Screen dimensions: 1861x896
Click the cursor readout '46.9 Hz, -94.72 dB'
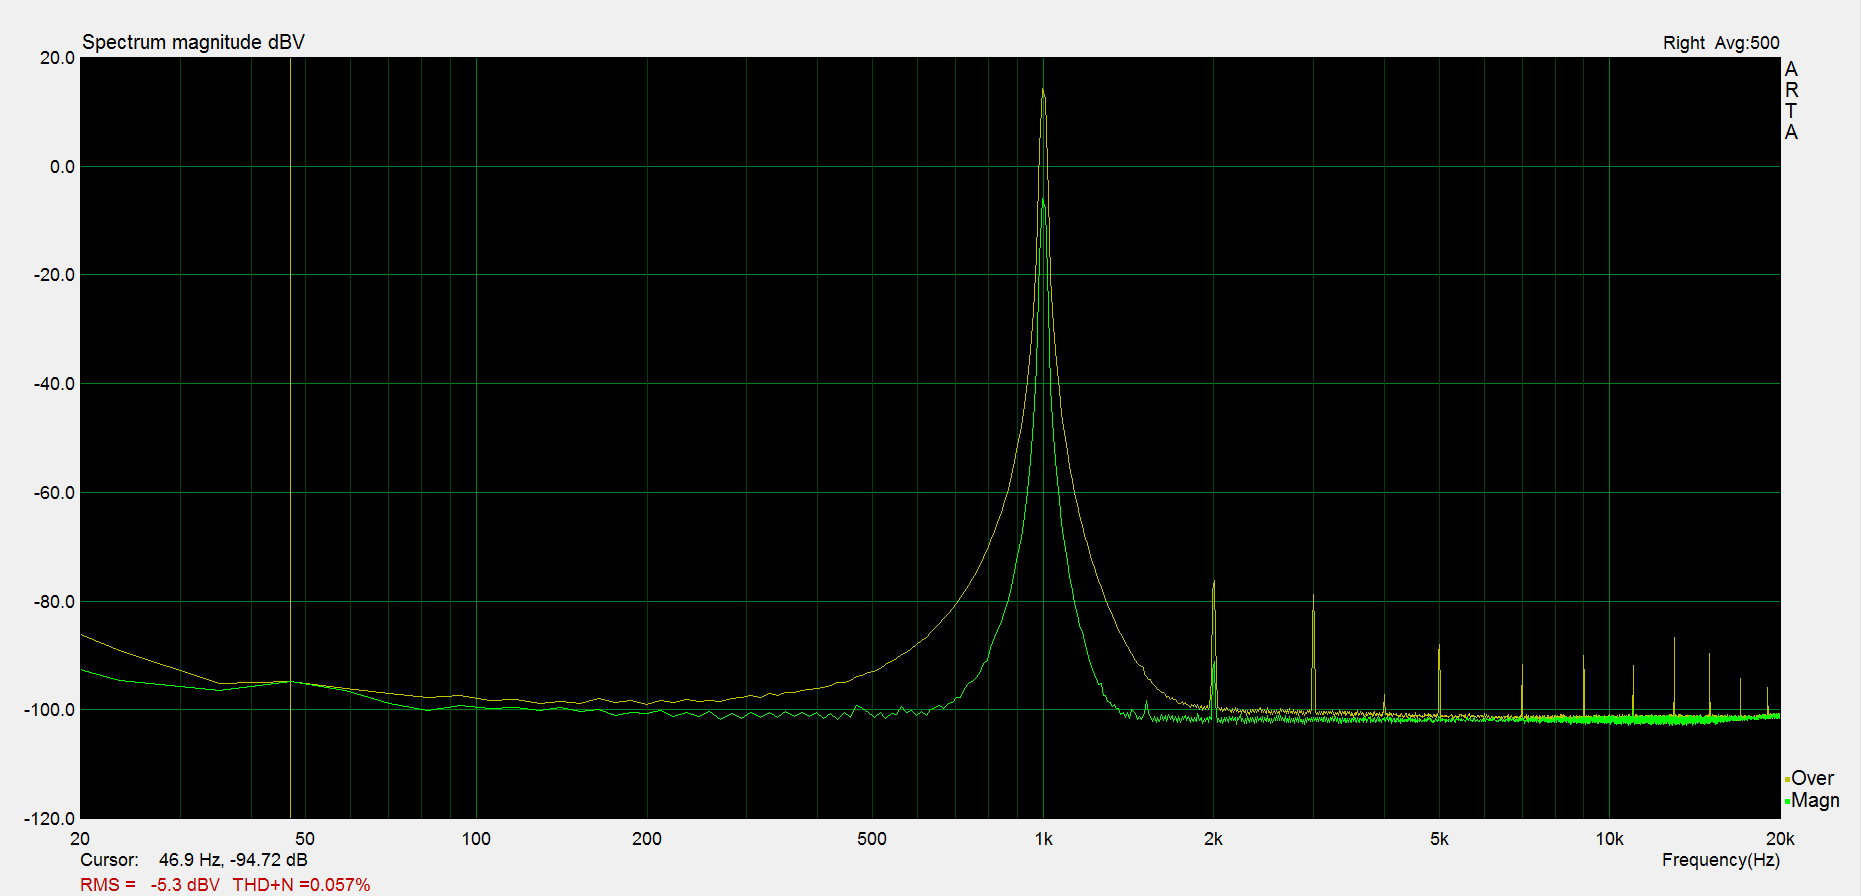click(233, 860)
